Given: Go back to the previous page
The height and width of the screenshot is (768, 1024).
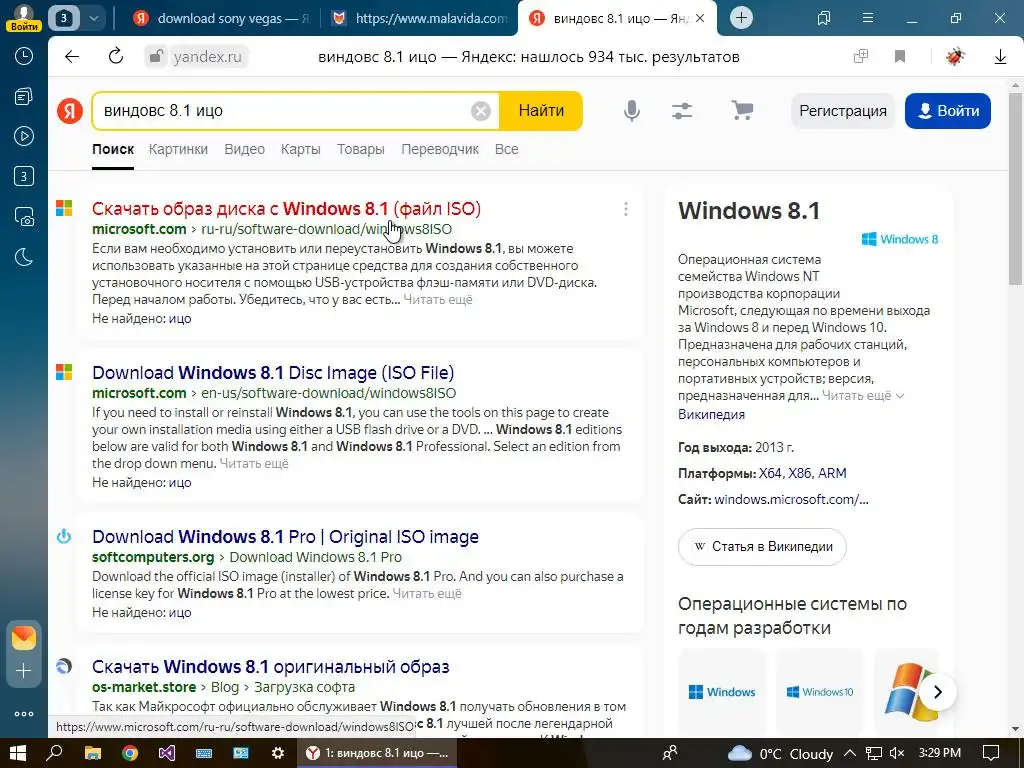Looking at the screenshot, I should tap(72, 57).
